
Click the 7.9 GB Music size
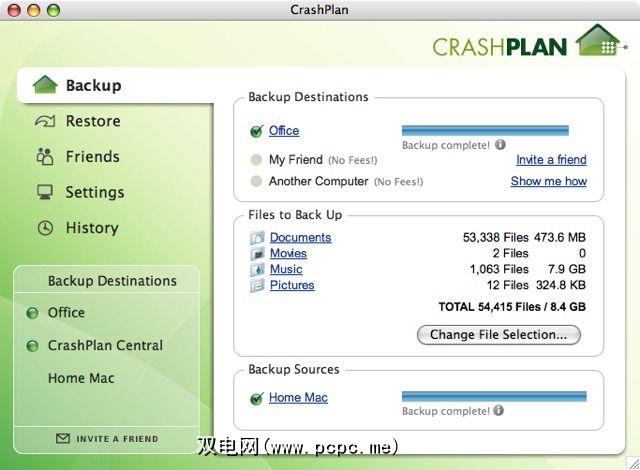tap(567, 269)
